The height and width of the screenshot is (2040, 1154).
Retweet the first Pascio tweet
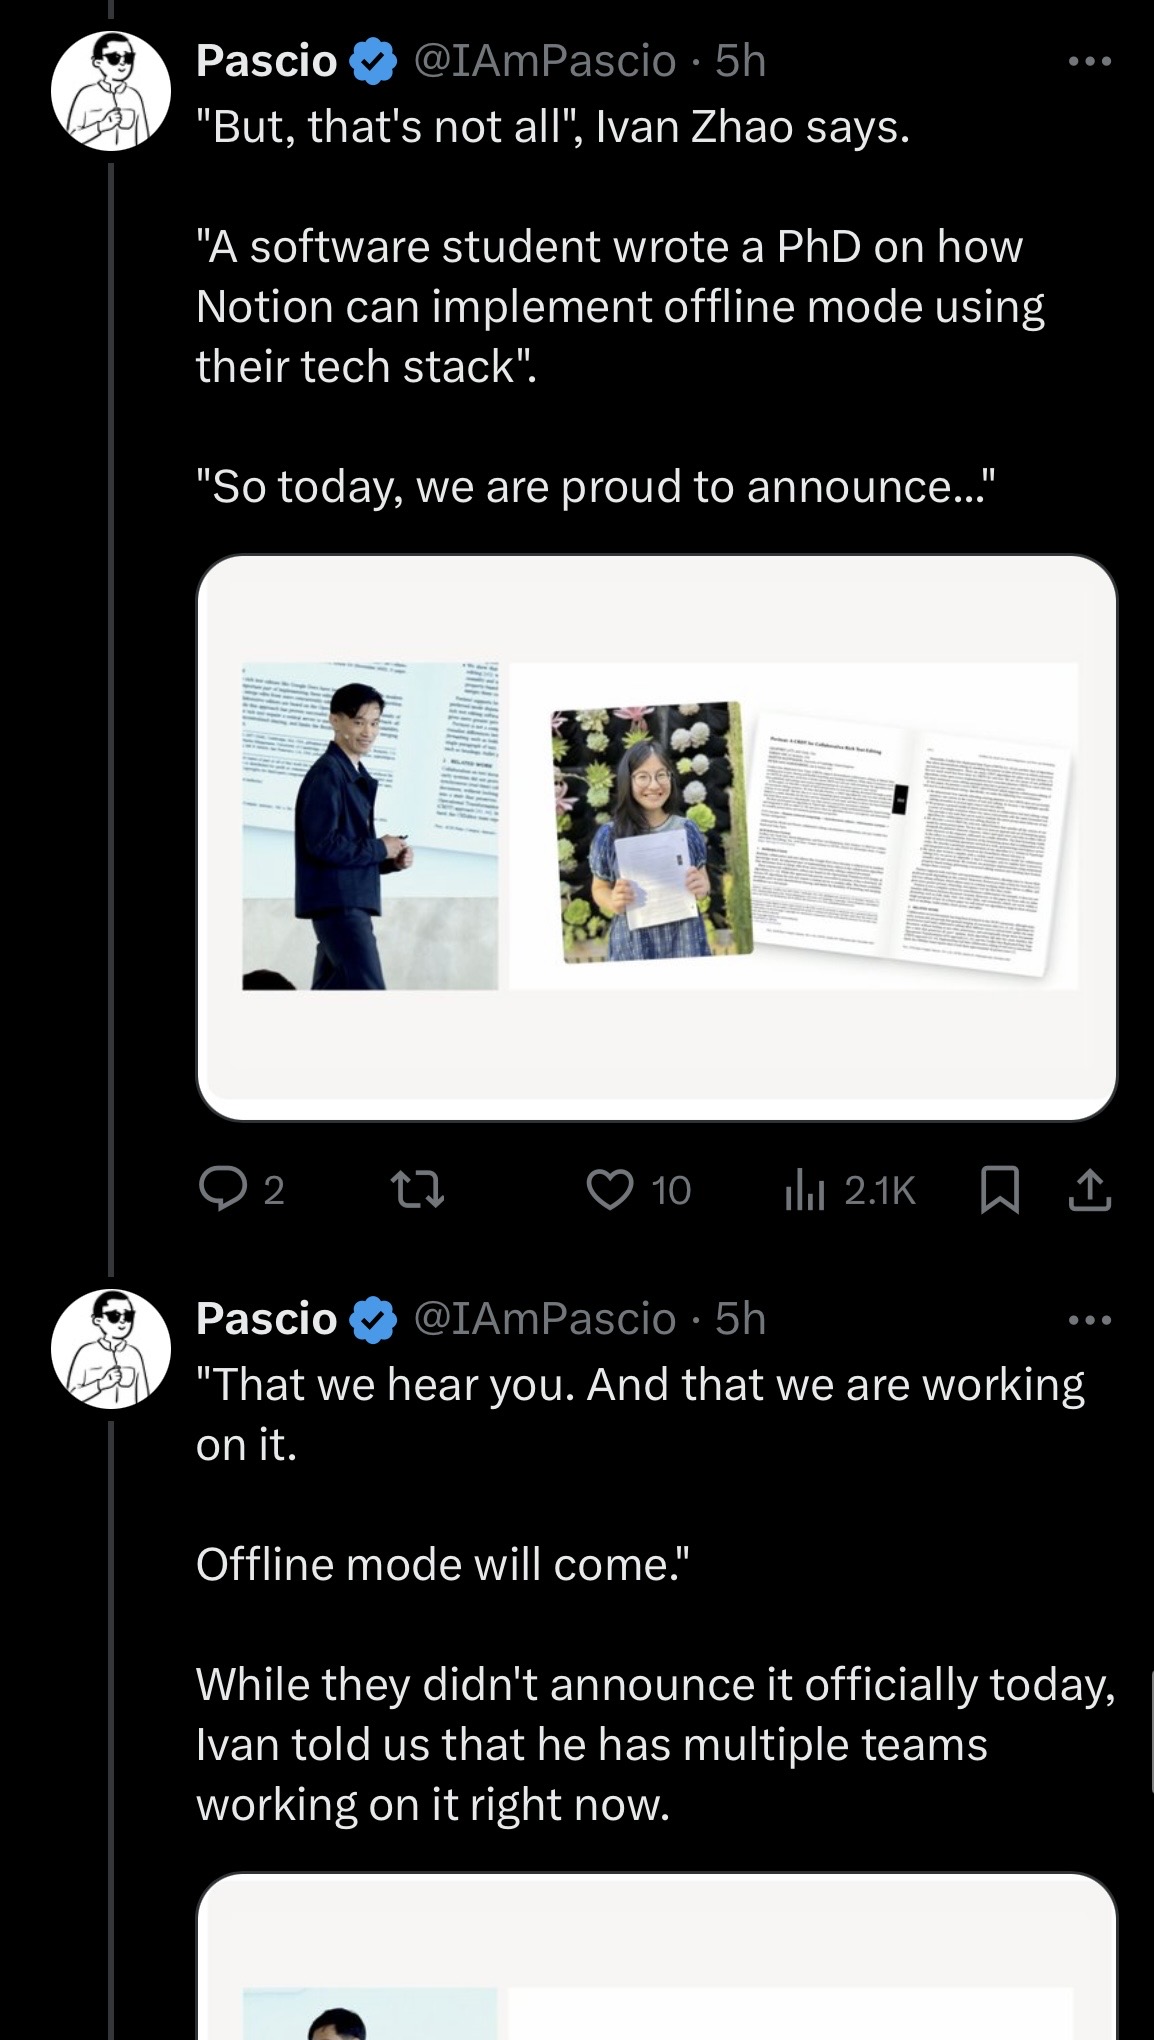coord(416,1190)
